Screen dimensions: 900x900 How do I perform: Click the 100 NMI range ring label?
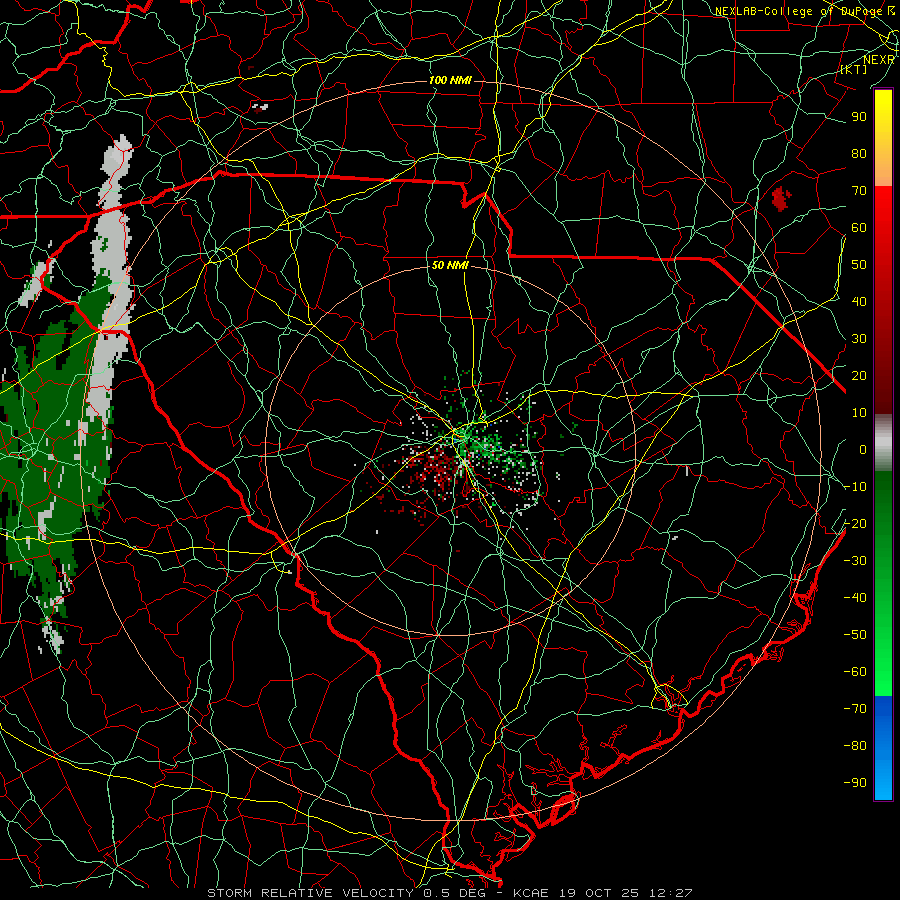click(450, 80)
